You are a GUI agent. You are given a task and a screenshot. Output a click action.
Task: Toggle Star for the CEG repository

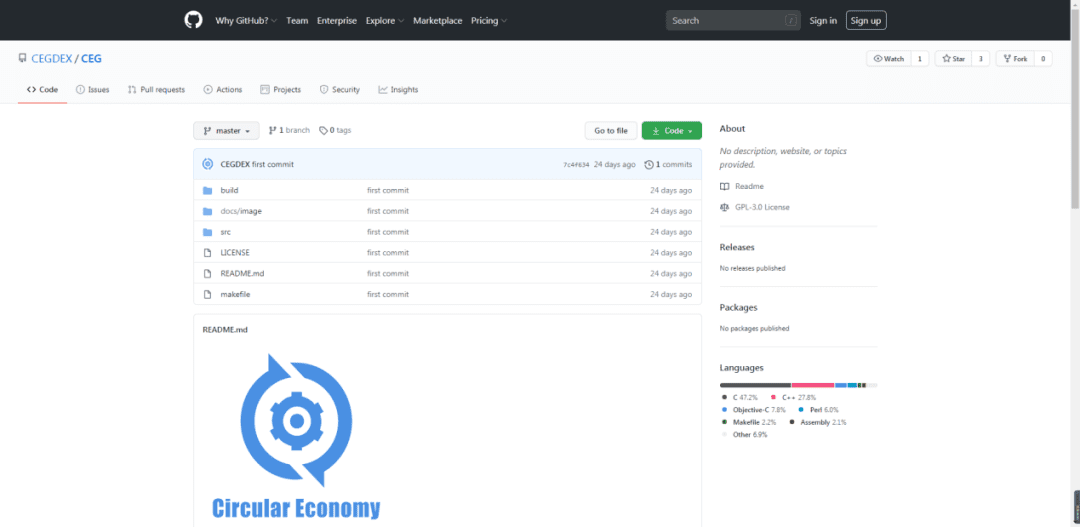[953, 59]
